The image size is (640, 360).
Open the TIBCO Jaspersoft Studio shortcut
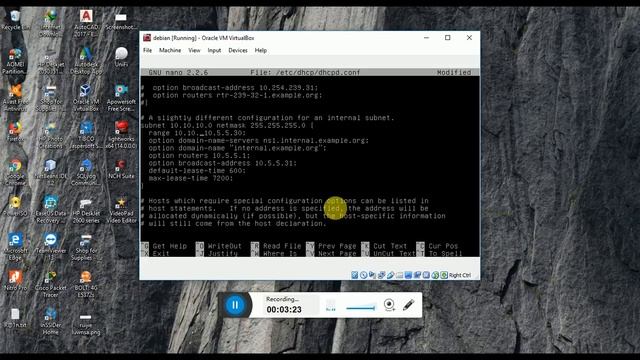point(86,136)
